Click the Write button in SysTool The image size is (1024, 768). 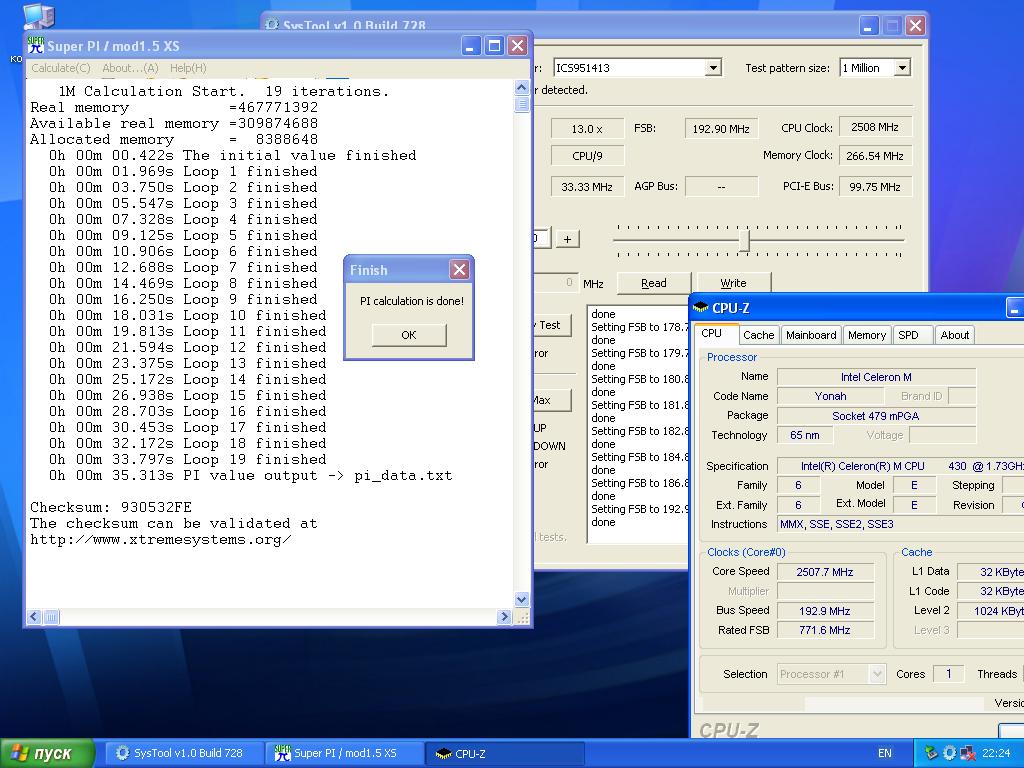(x=733, y=283)
